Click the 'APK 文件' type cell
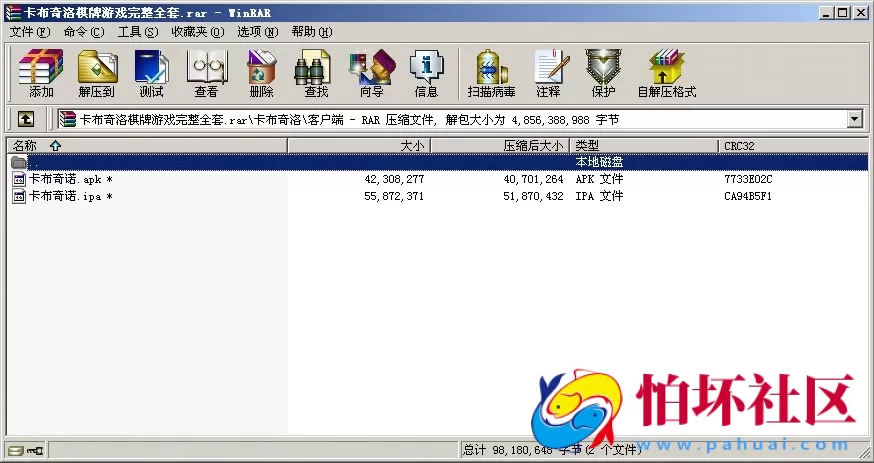The width and height of the screenshot is (874, 463). 599,179
